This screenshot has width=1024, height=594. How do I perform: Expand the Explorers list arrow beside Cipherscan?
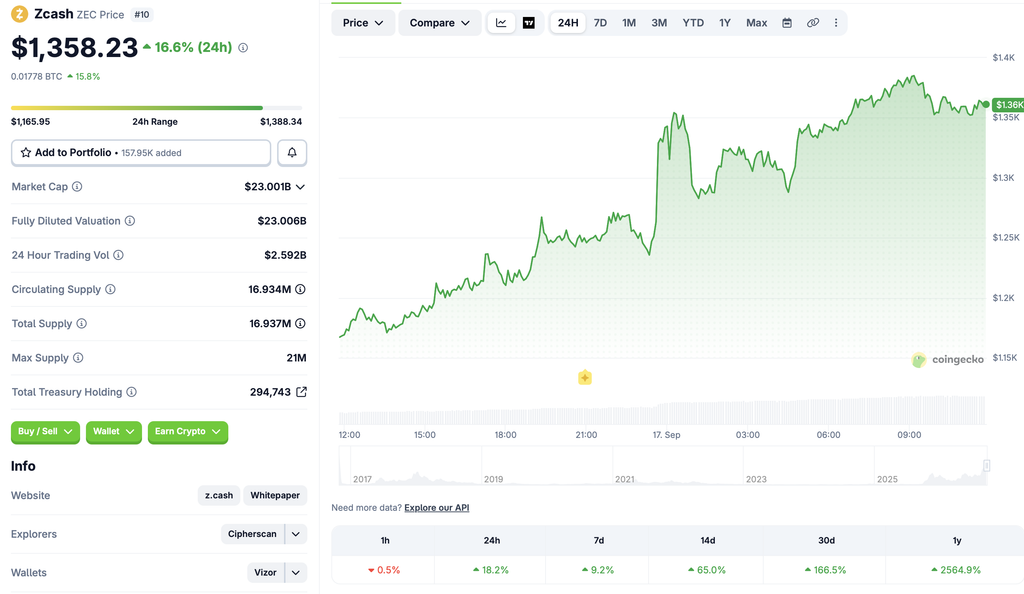[296, 534]
